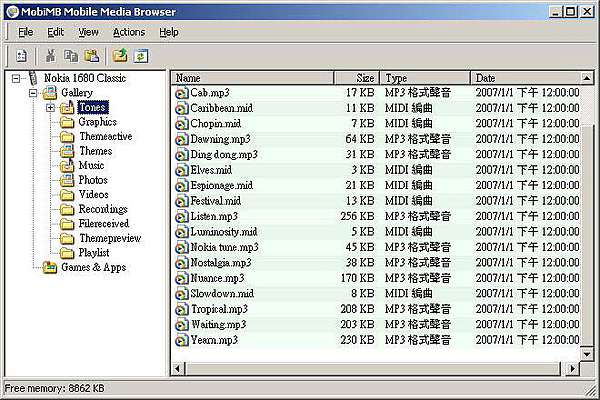Click the Nokia tune.mp3 file icon

tap(181, 248)
